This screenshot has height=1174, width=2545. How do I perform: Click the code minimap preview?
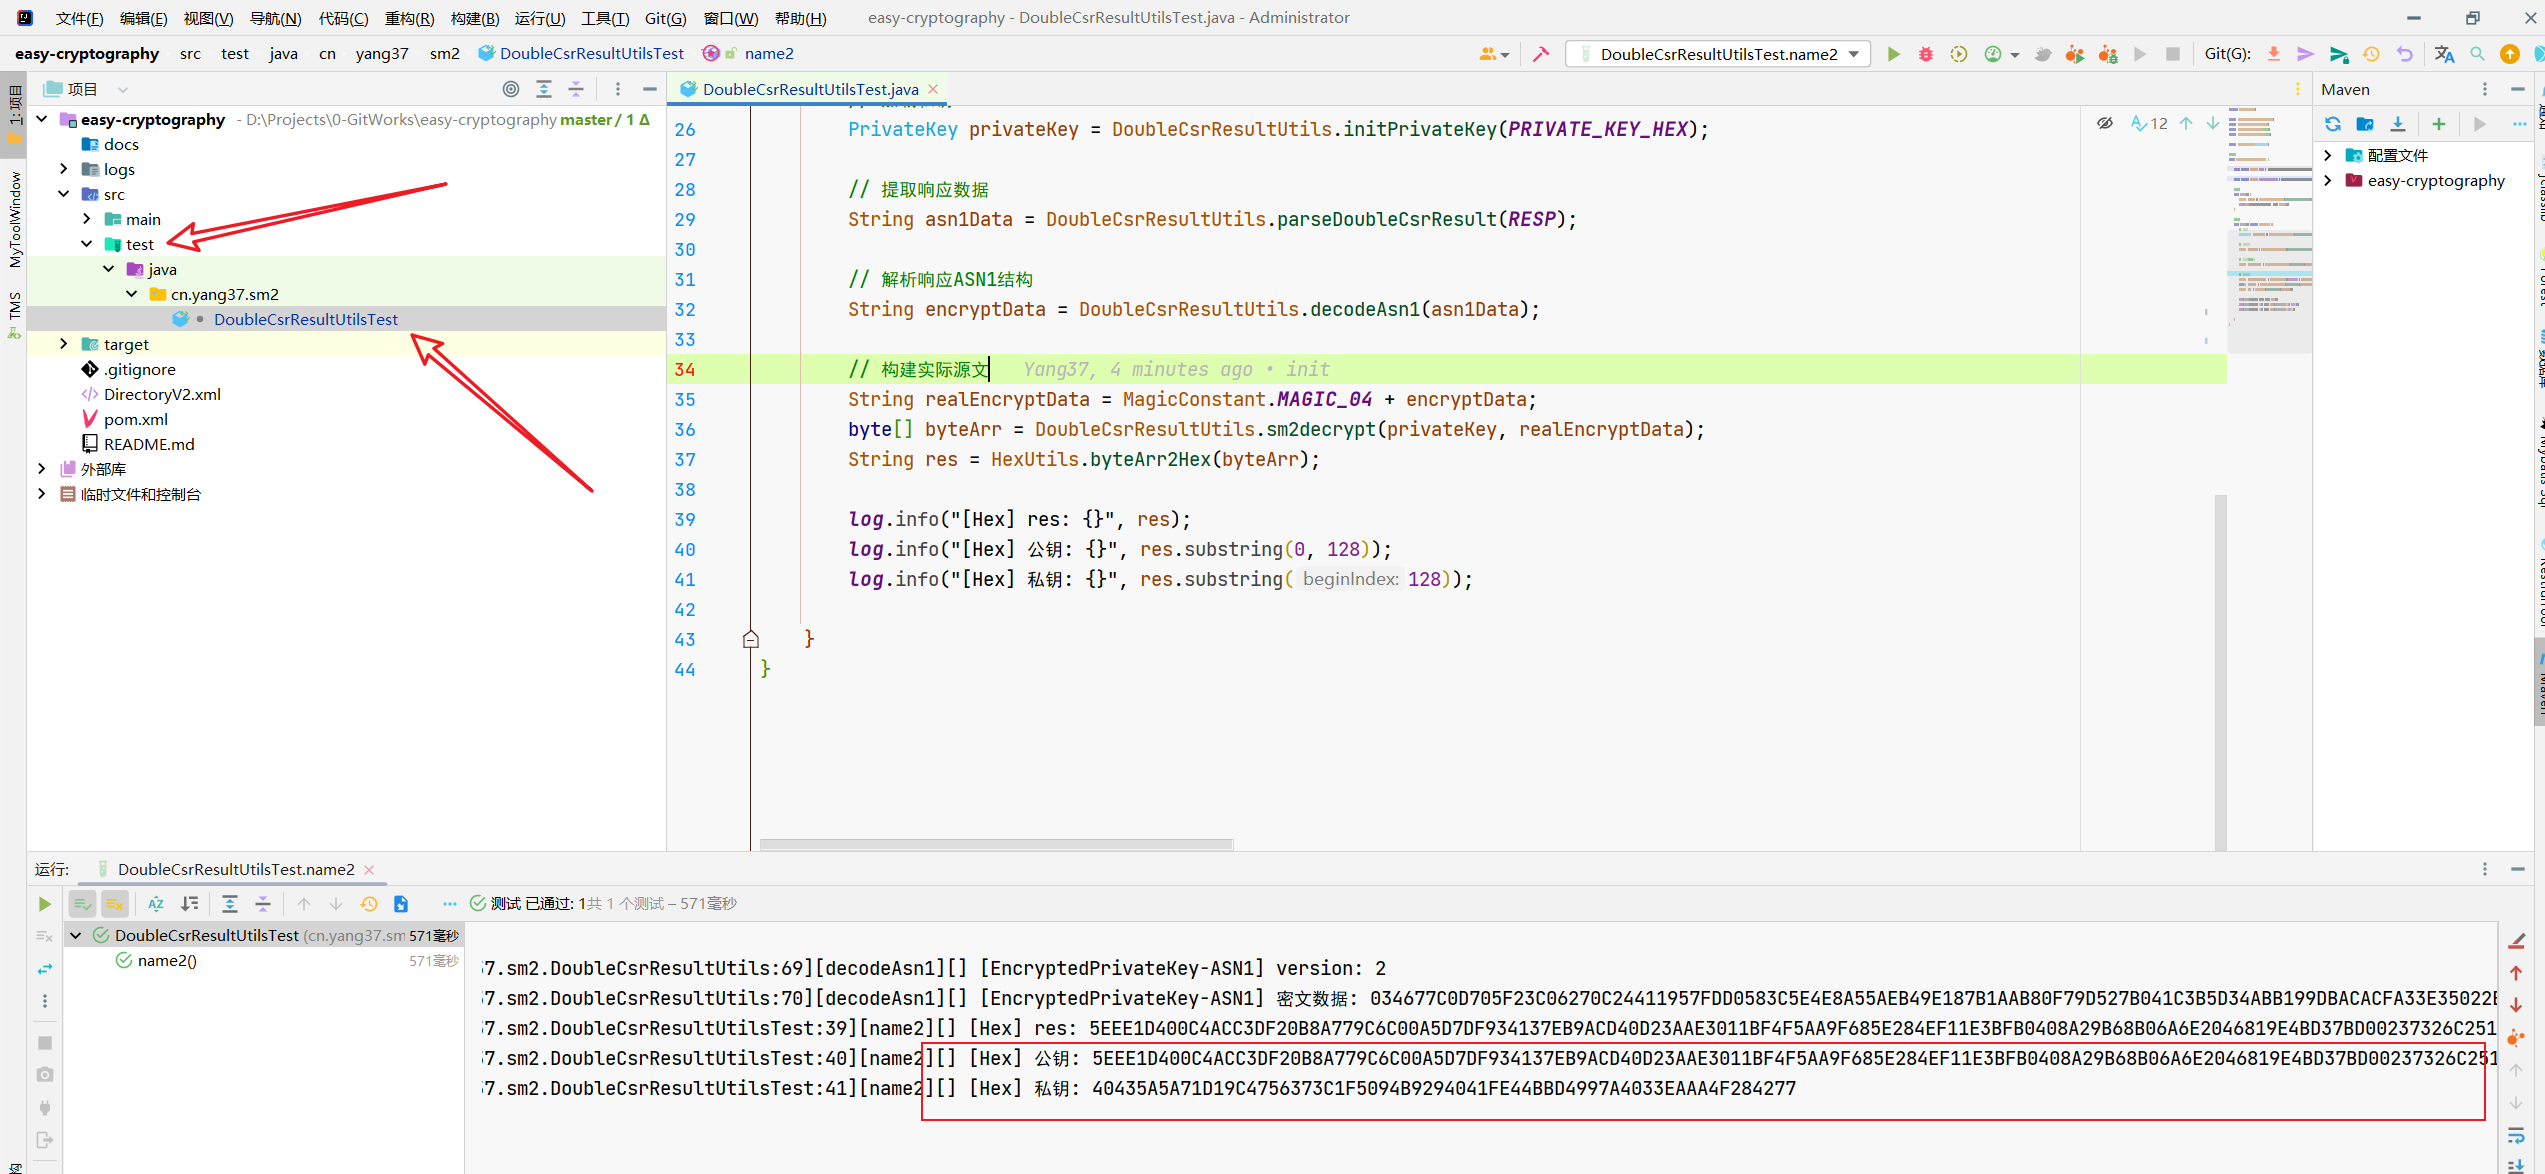[2270, 230]
